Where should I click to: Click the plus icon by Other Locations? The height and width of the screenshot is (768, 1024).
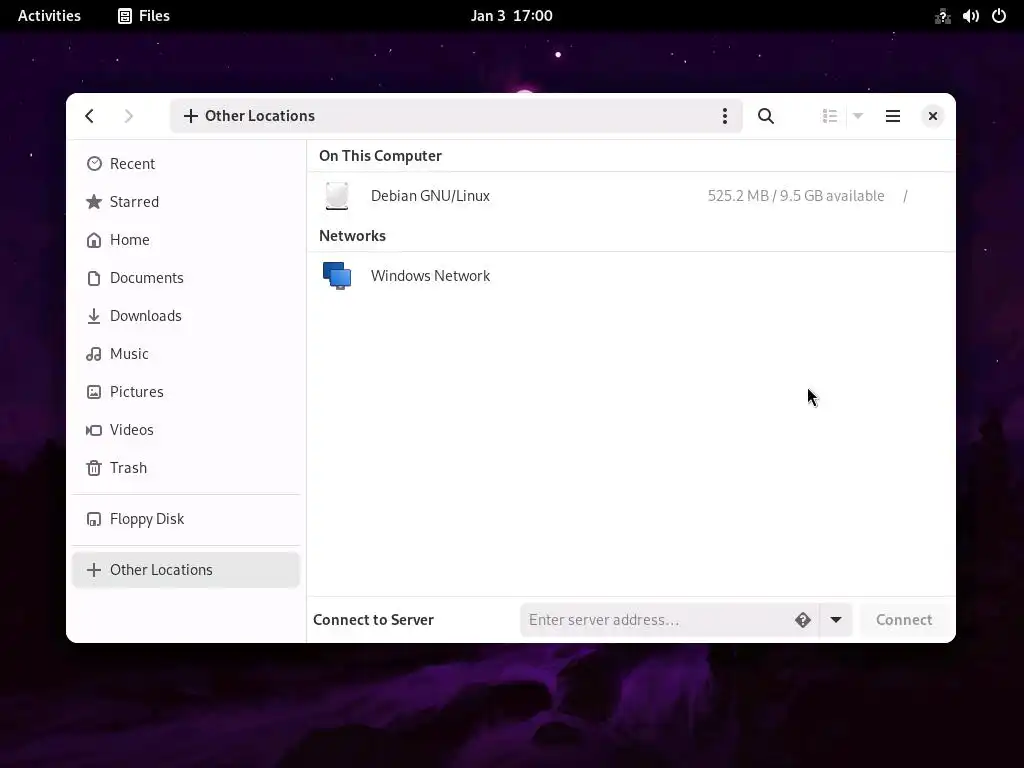pyautogui.click(x=94, y=569)
